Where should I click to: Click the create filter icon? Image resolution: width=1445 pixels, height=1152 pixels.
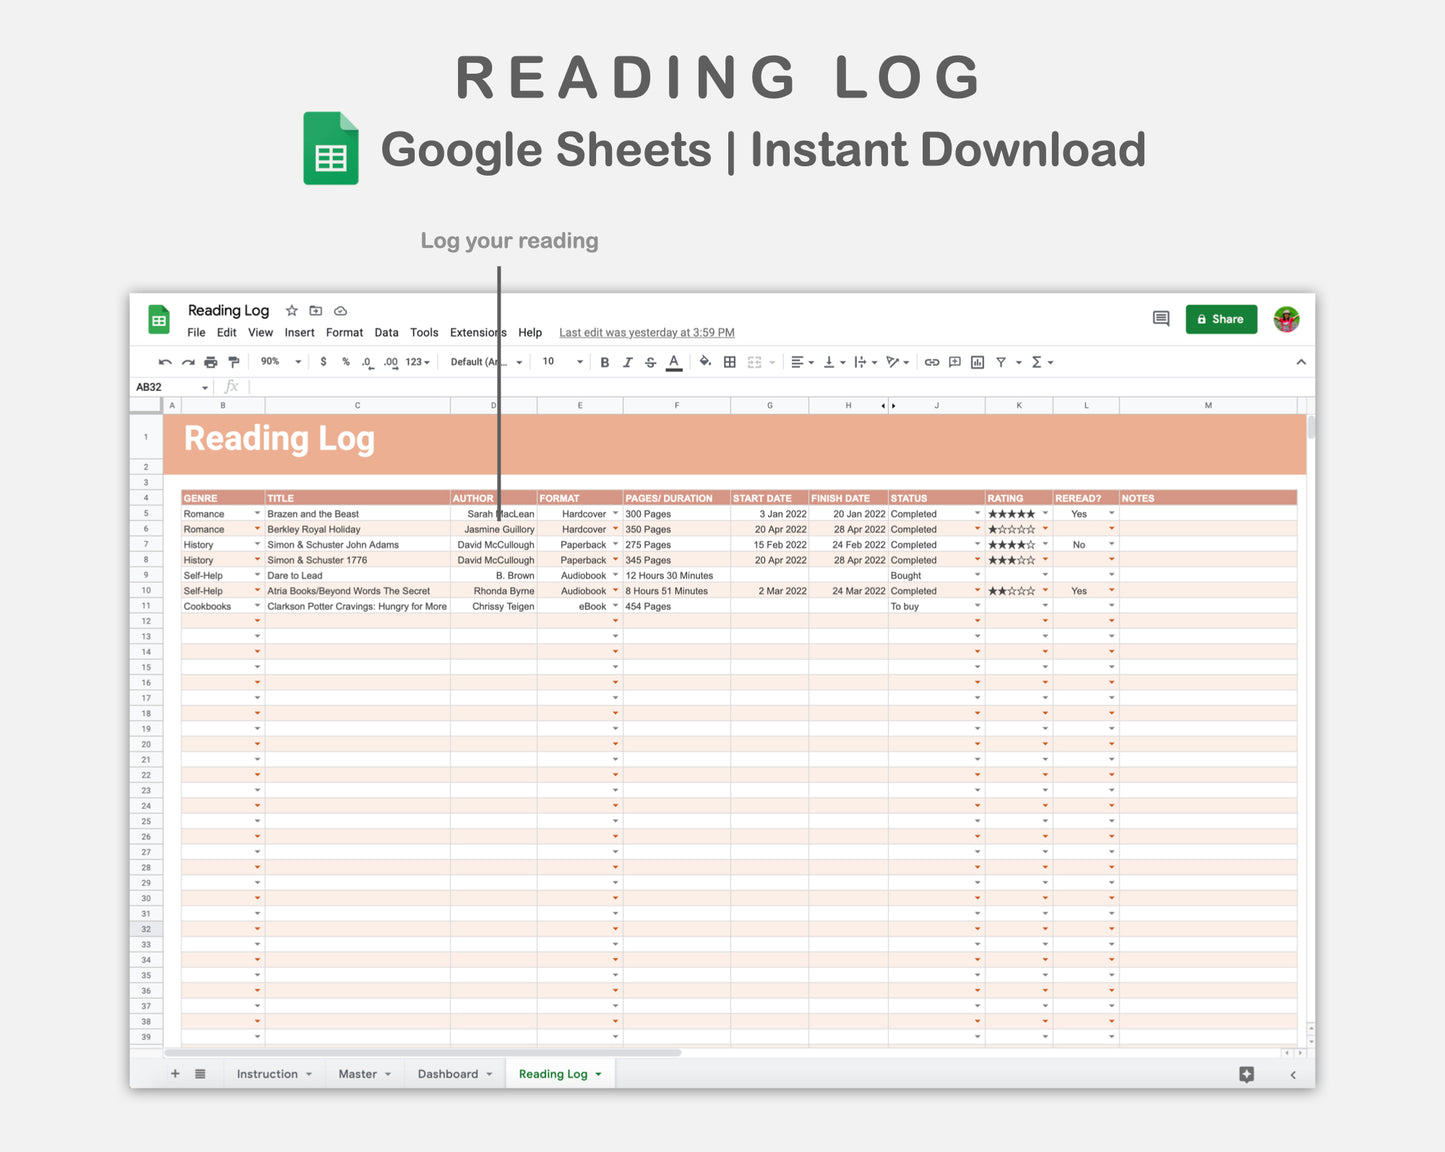(x=1000, y=362)
